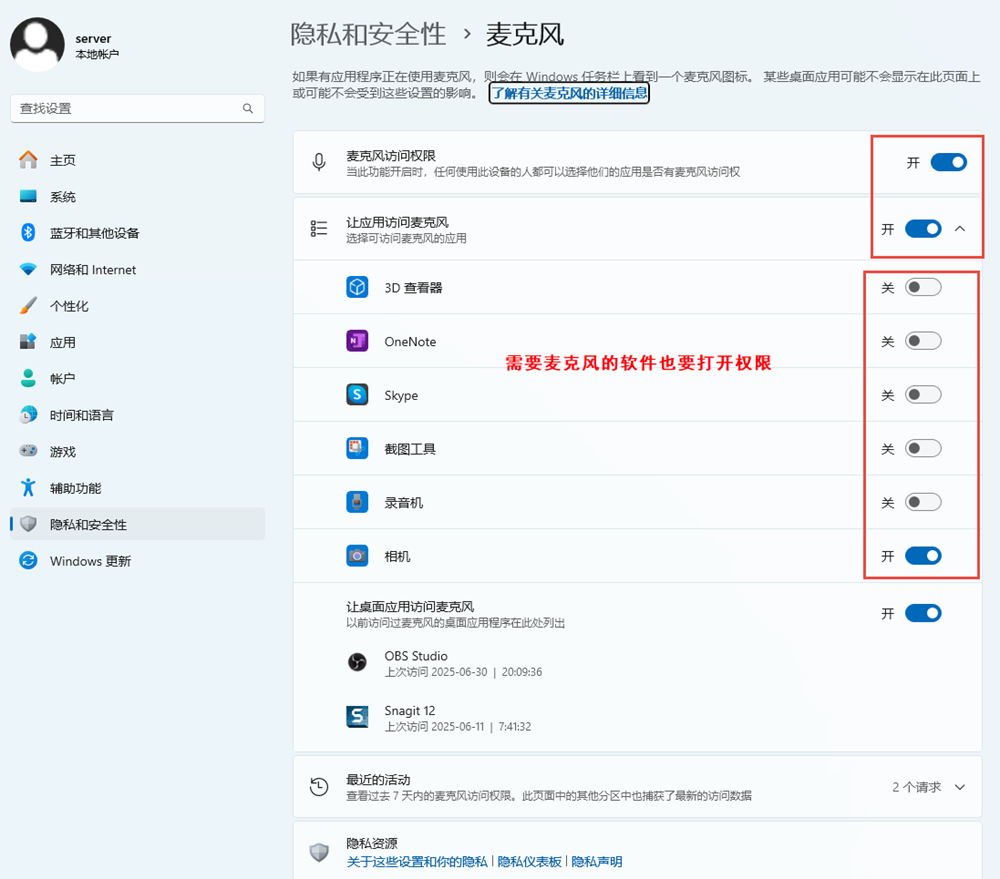Click the Skype app icon
This screenshot has width=1000, height=879.
357,395
